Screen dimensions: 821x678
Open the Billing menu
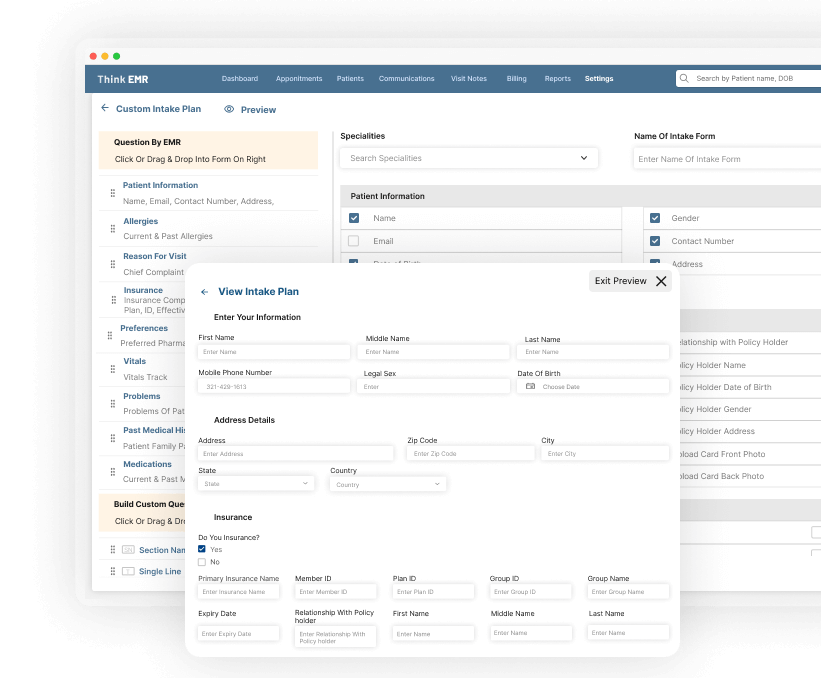[516, 79]
